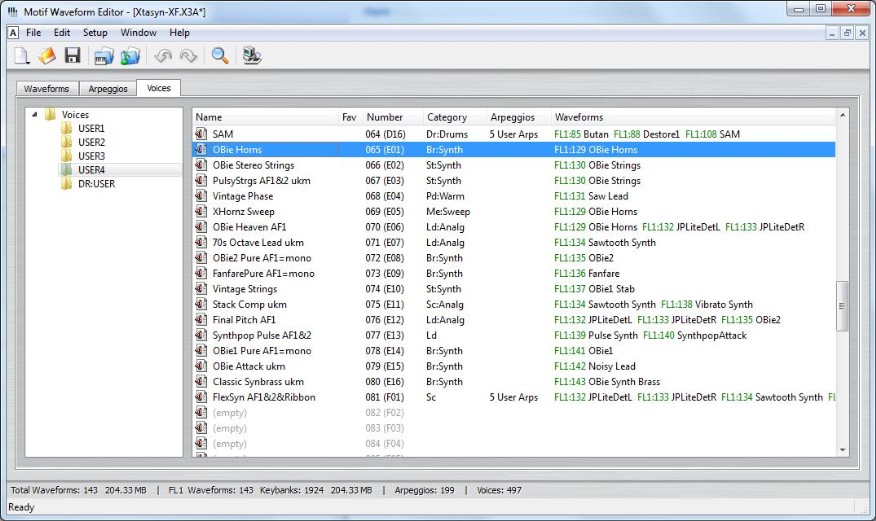Click the 5 User Arps cell for SAM
Viewport: 876px width, 521px height.
click(x=513, y=134)
